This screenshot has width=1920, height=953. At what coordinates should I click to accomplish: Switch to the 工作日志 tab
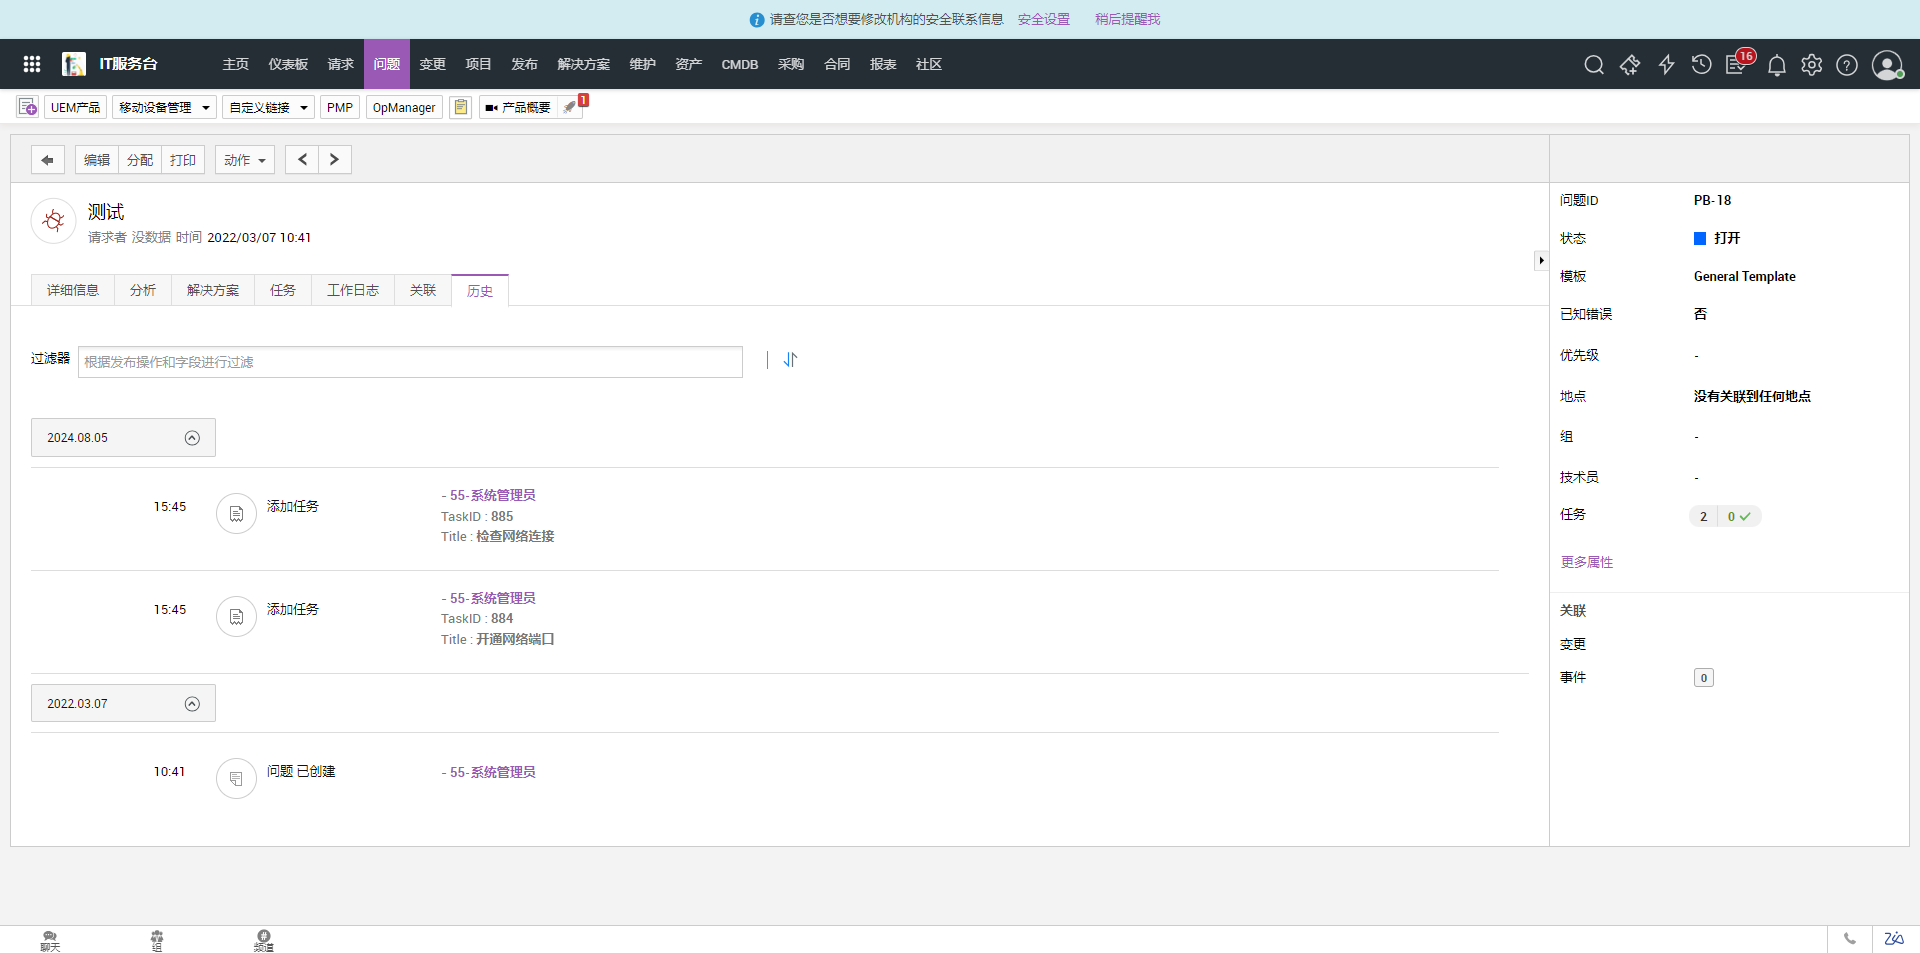tap(352, 290)
